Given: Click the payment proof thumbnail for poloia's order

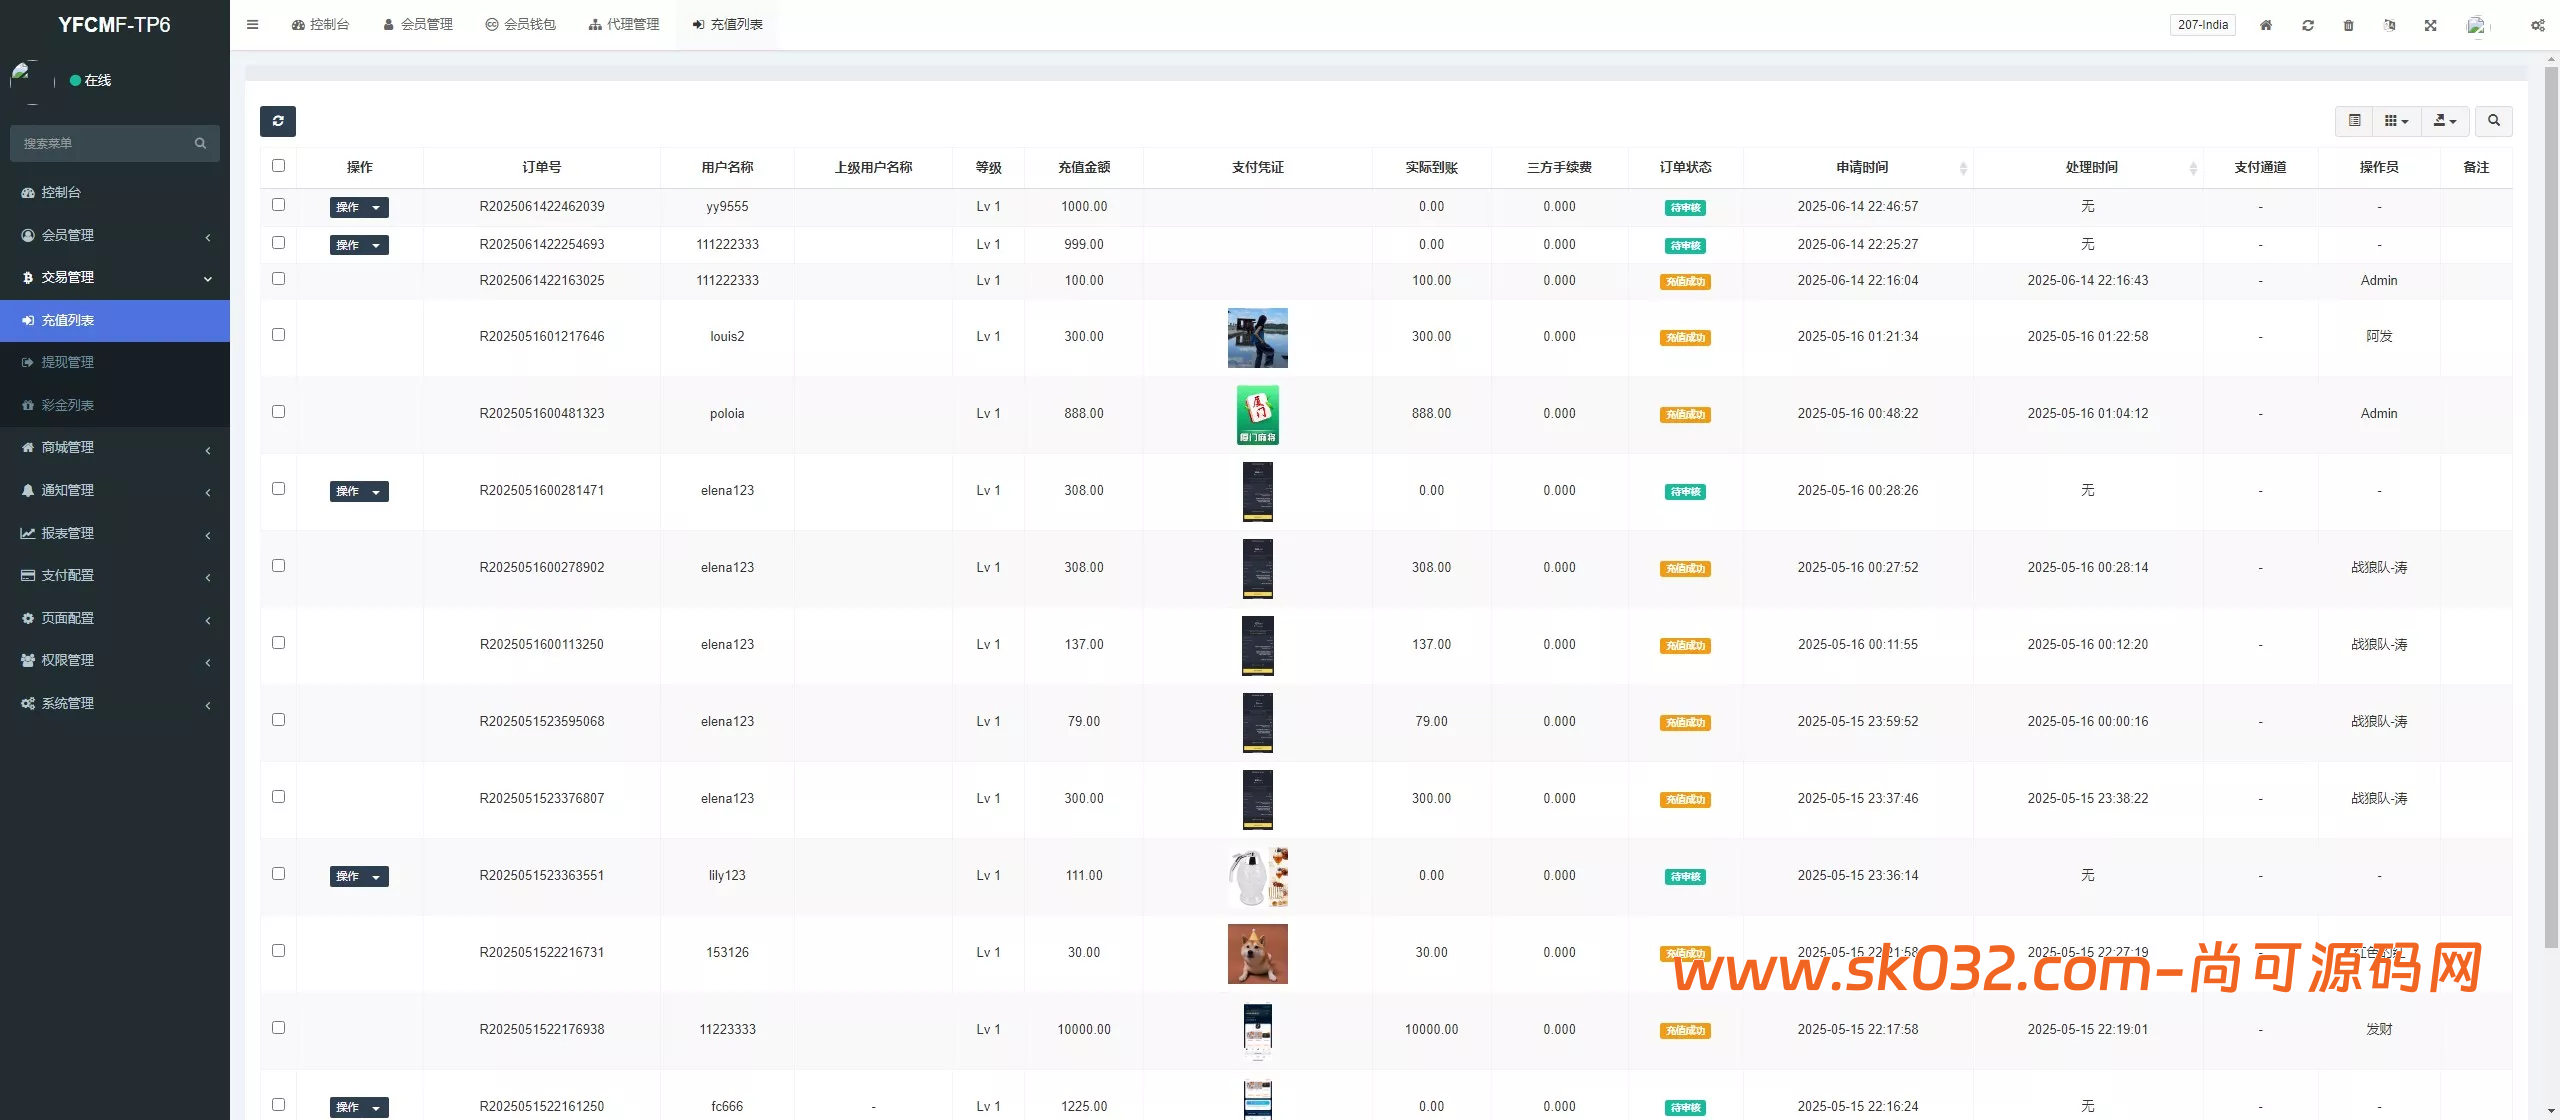Looking at the screenshot, I should (x=1257, y=413).
